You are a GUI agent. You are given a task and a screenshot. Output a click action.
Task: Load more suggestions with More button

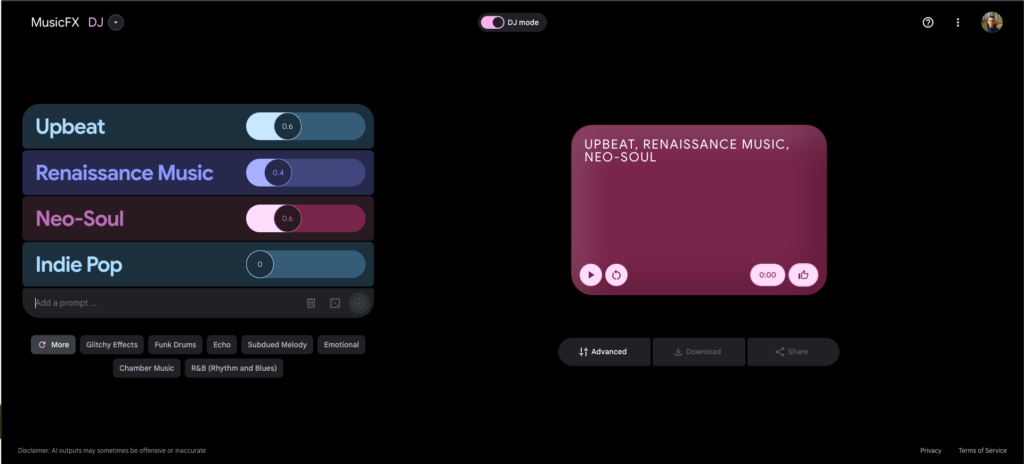click(x=54, y=344)
